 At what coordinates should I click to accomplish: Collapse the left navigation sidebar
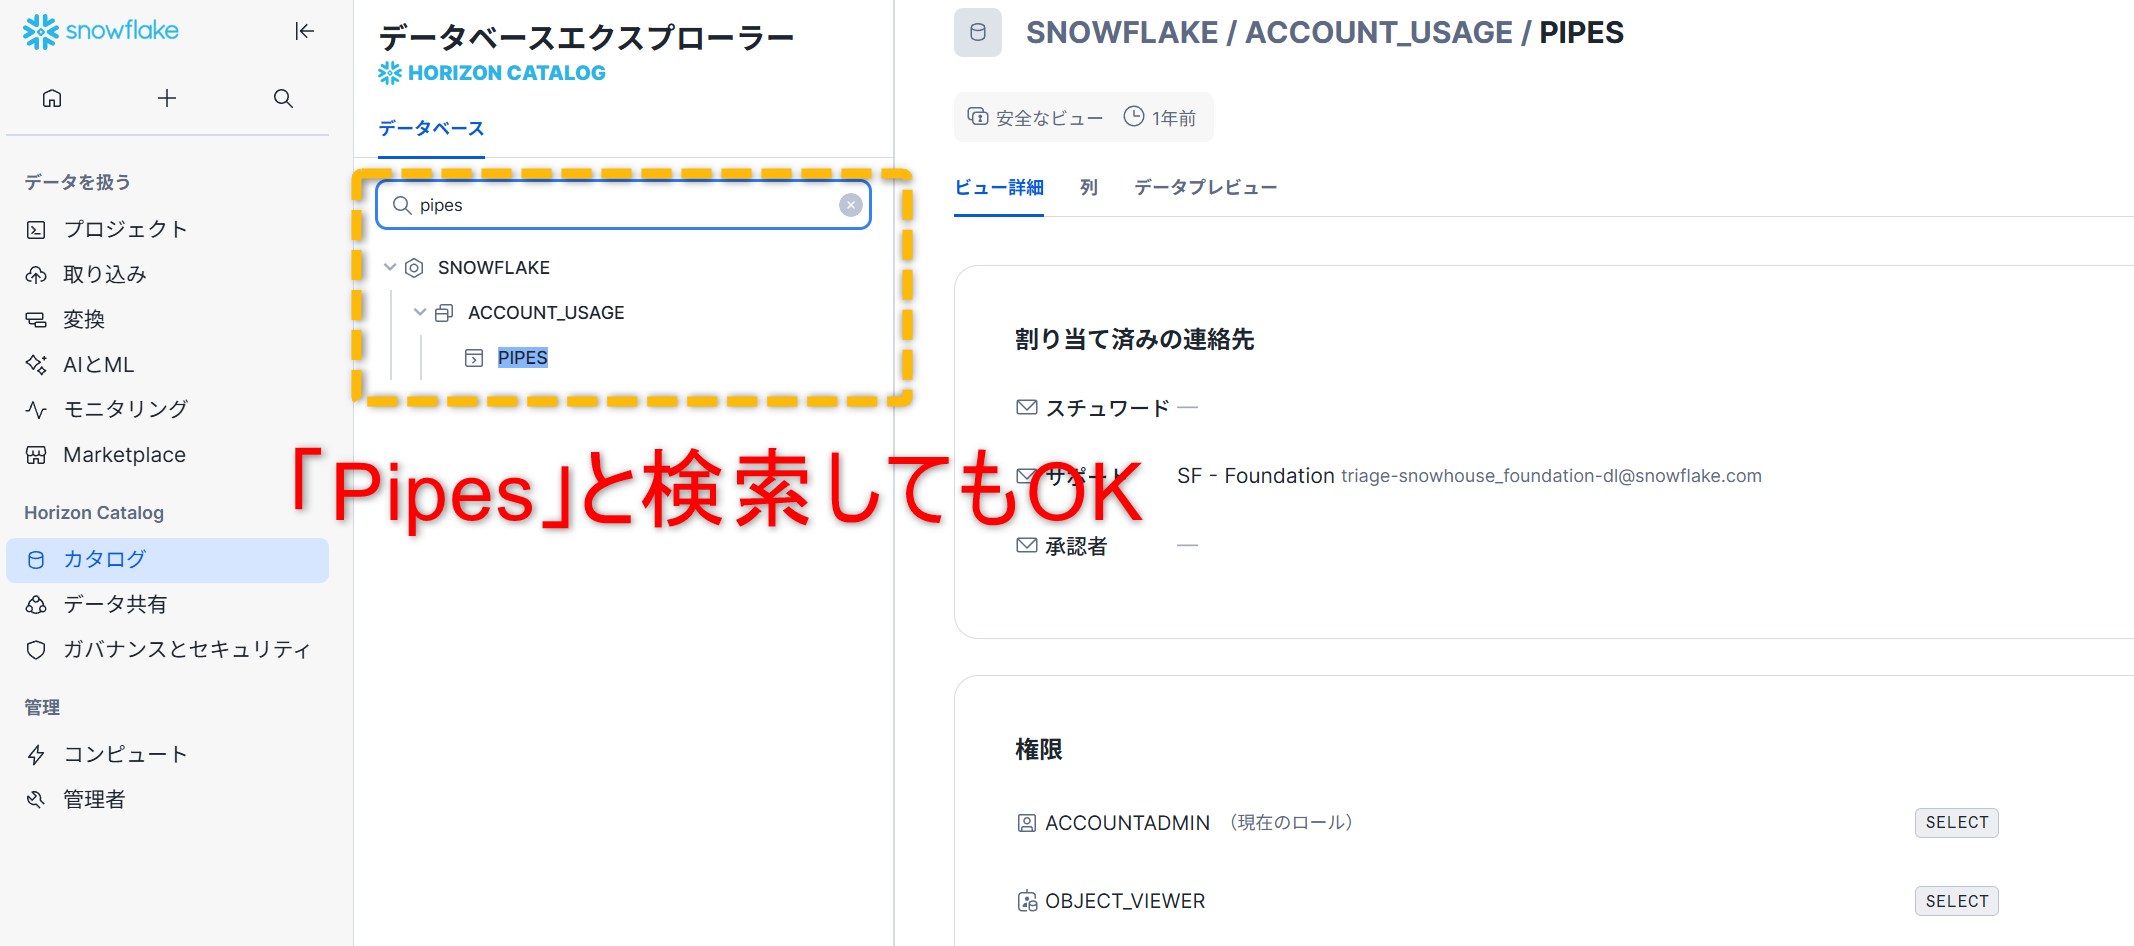tap(304, 31)
